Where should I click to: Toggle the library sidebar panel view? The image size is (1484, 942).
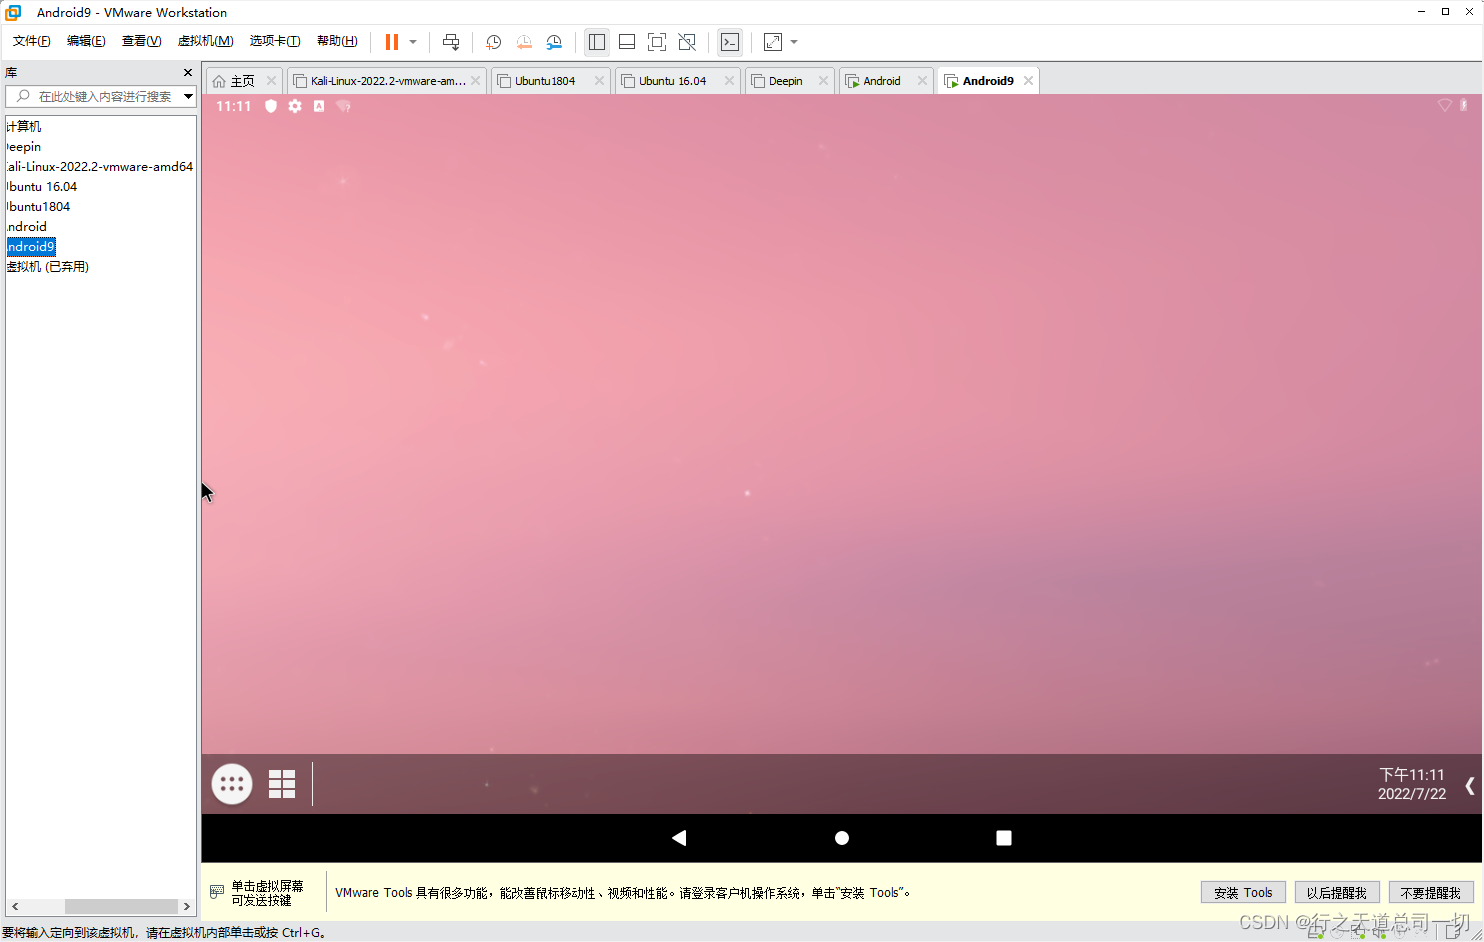click(597, 42)
